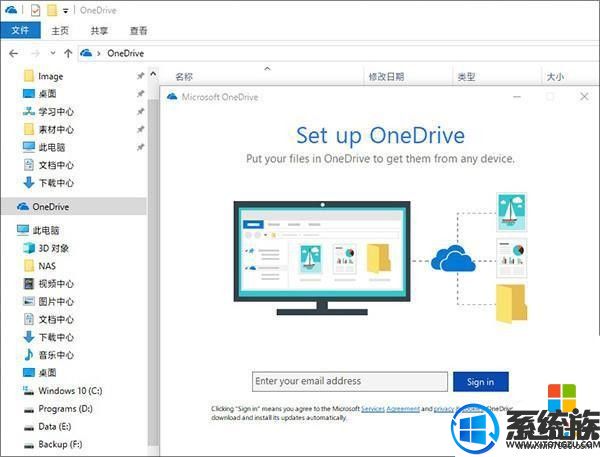The height and width of the screenshot is (457, 600).
Task: Click the Microsoft OneDrive dialog cloud icon
Action: click(172, 96)
